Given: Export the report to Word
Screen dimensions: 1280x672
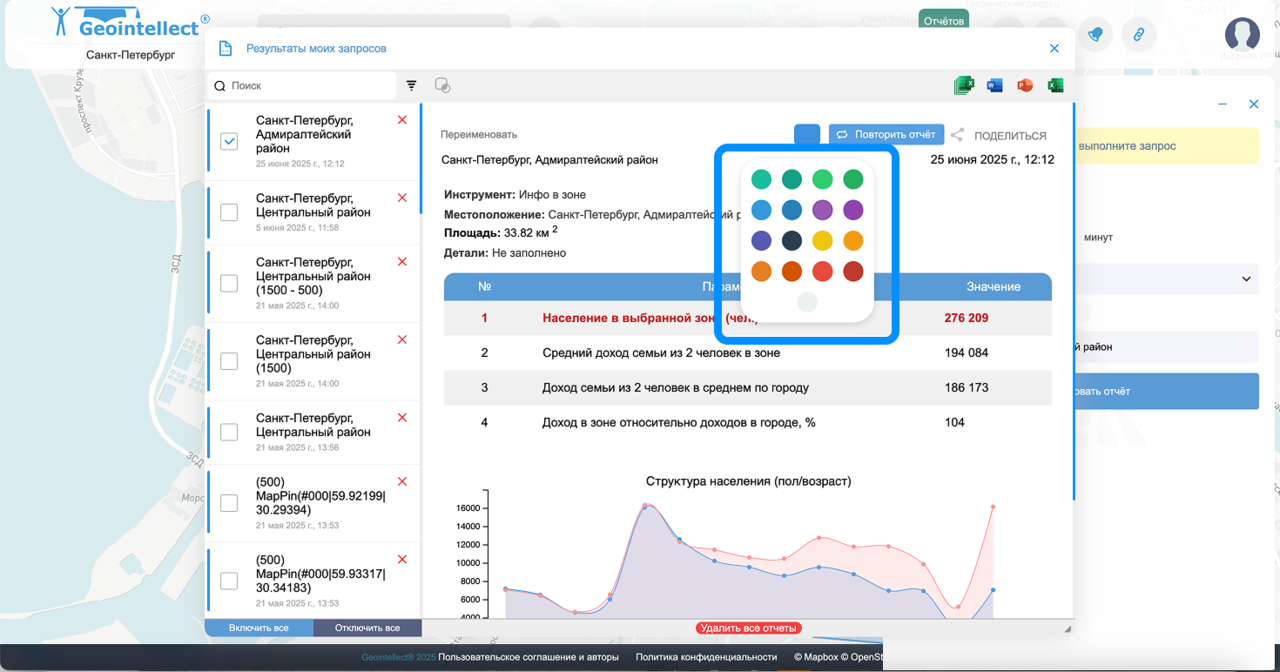Looking at the screenshot, I should (994, 86).
